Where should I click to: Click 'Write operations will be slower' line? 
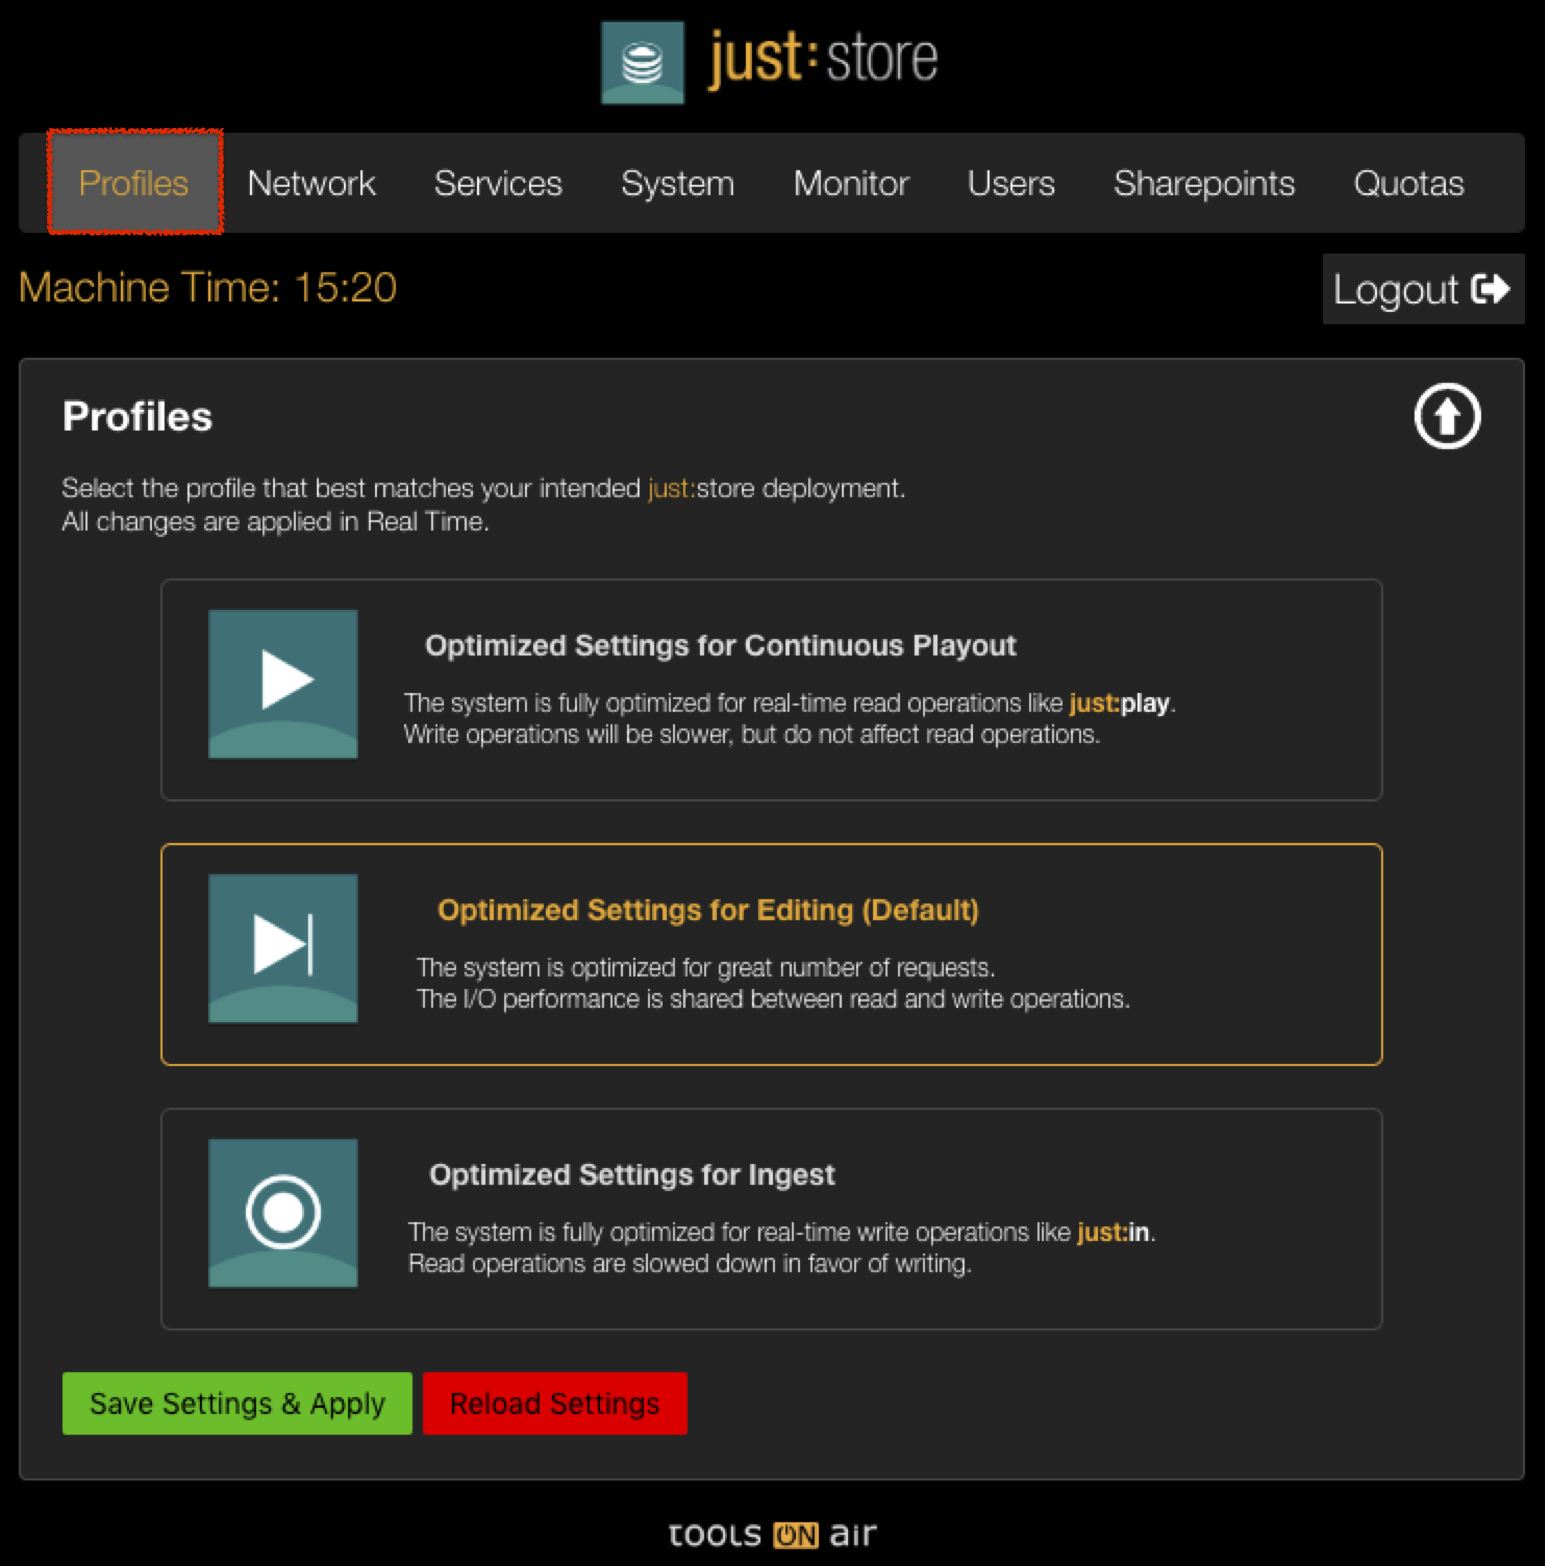pyautogui.click(x=752, y=735)
